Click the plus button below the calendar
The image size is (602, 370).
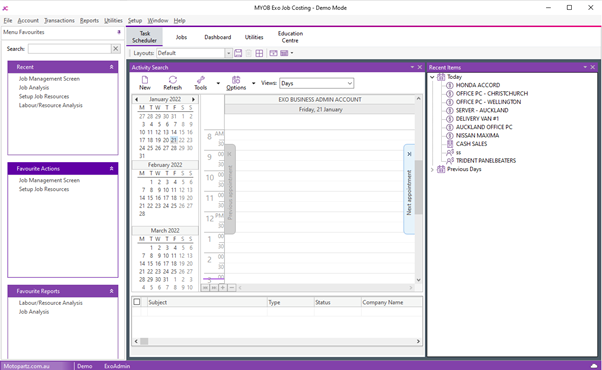point(223,287)
